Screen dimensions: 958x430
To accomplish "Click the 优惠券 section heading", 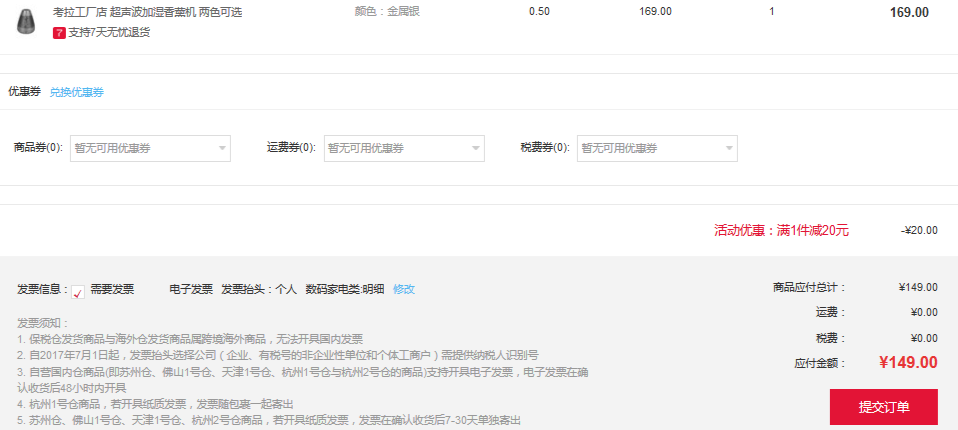I will (x=24, y=92).
